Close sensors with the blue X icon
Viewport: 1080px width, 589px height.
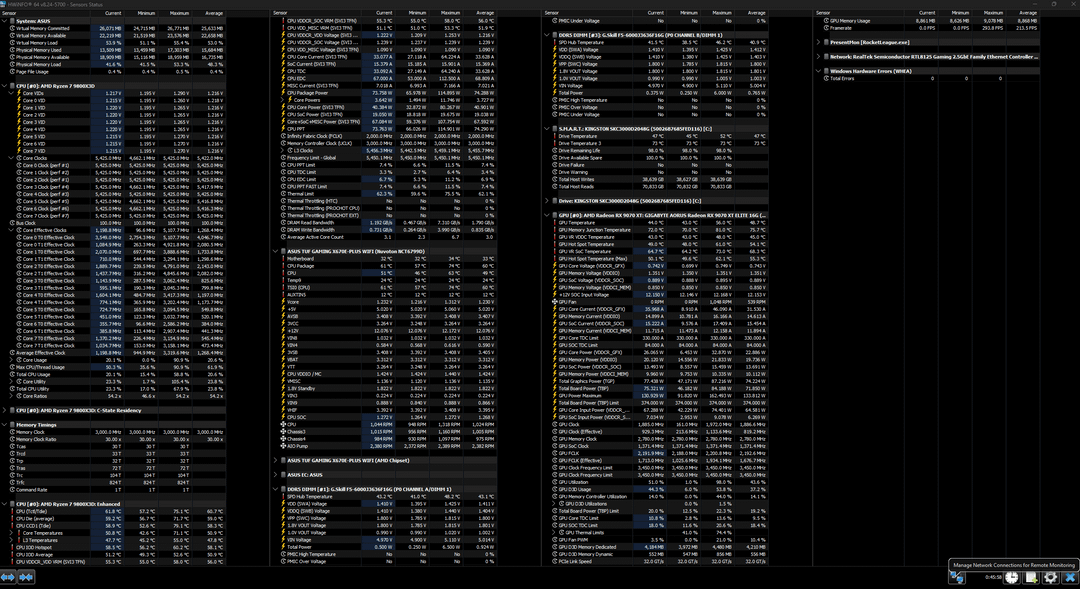(x=1070, y=577)
